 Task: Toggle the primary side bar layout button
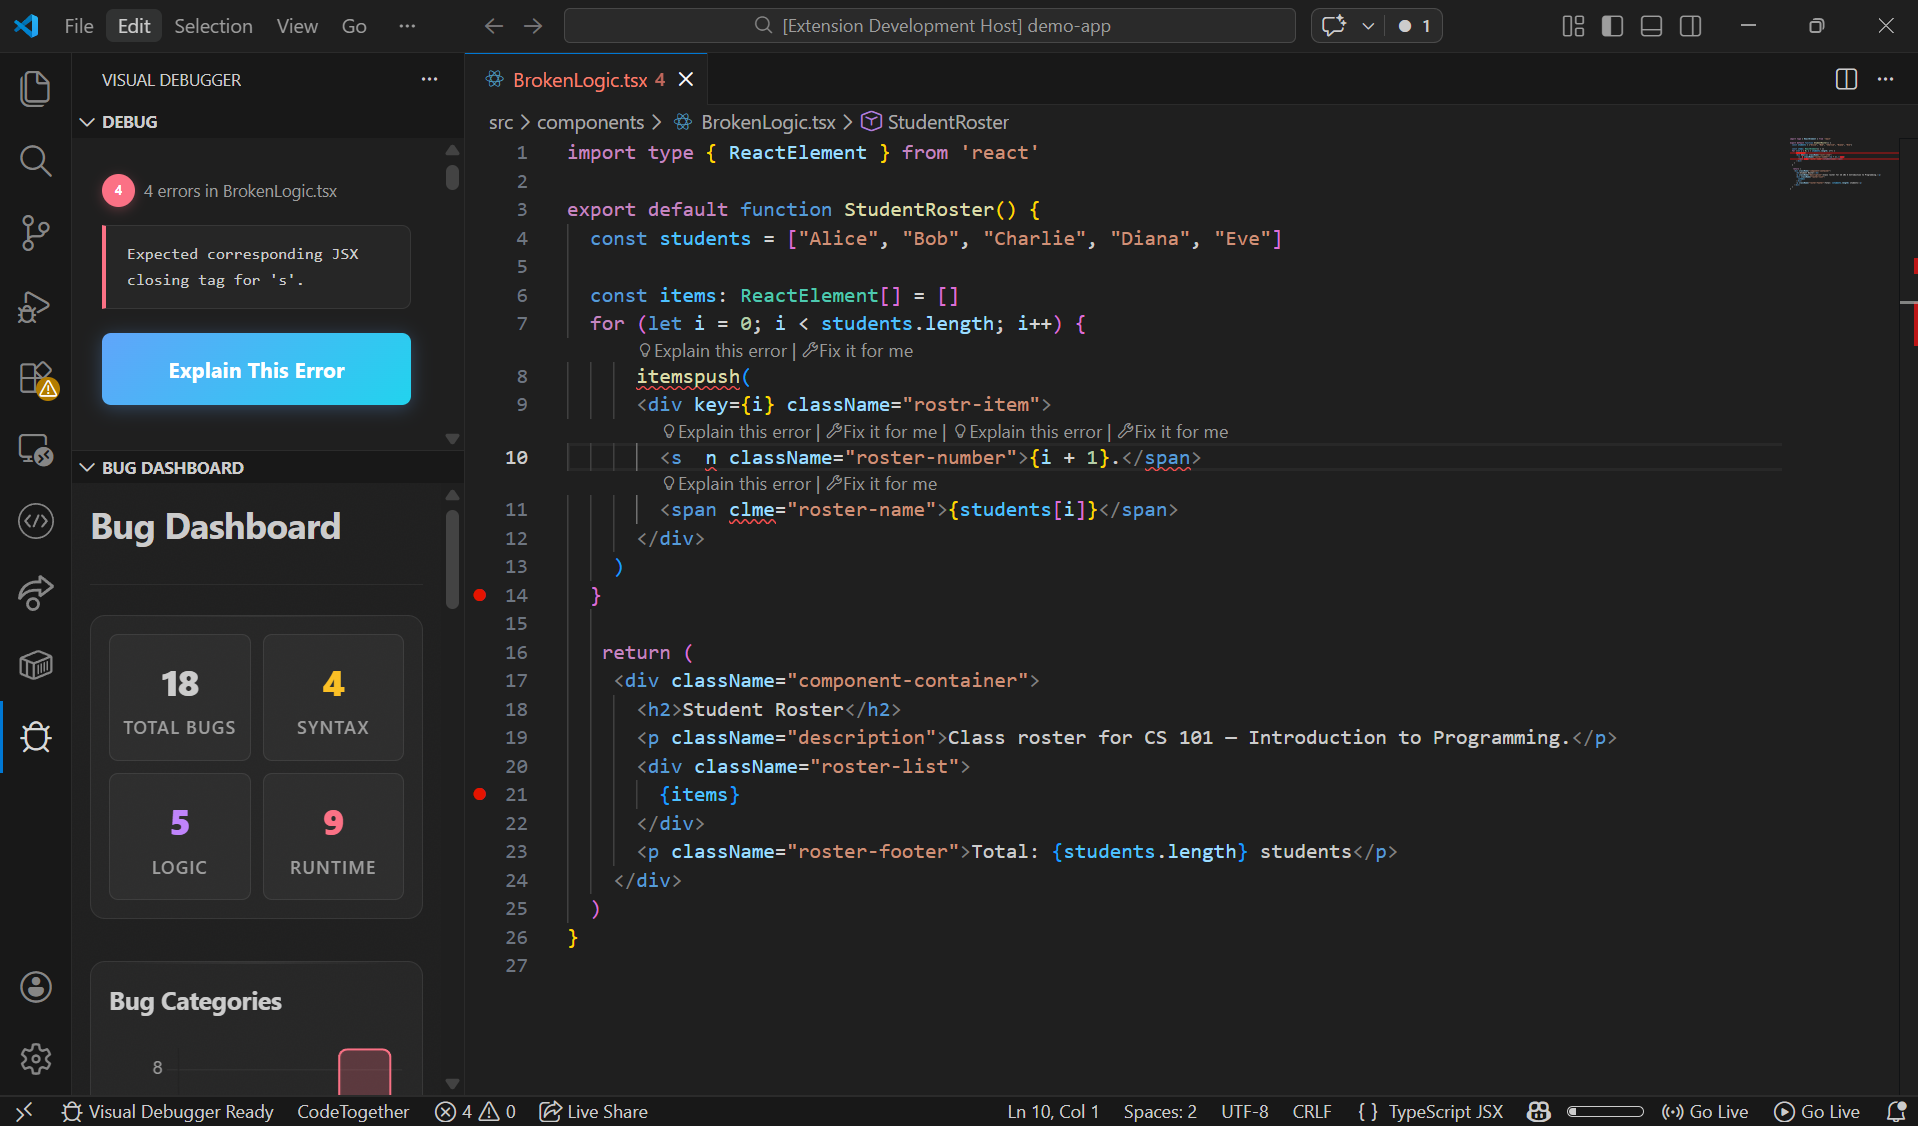pyautogui.click(x=1612, y=26)
